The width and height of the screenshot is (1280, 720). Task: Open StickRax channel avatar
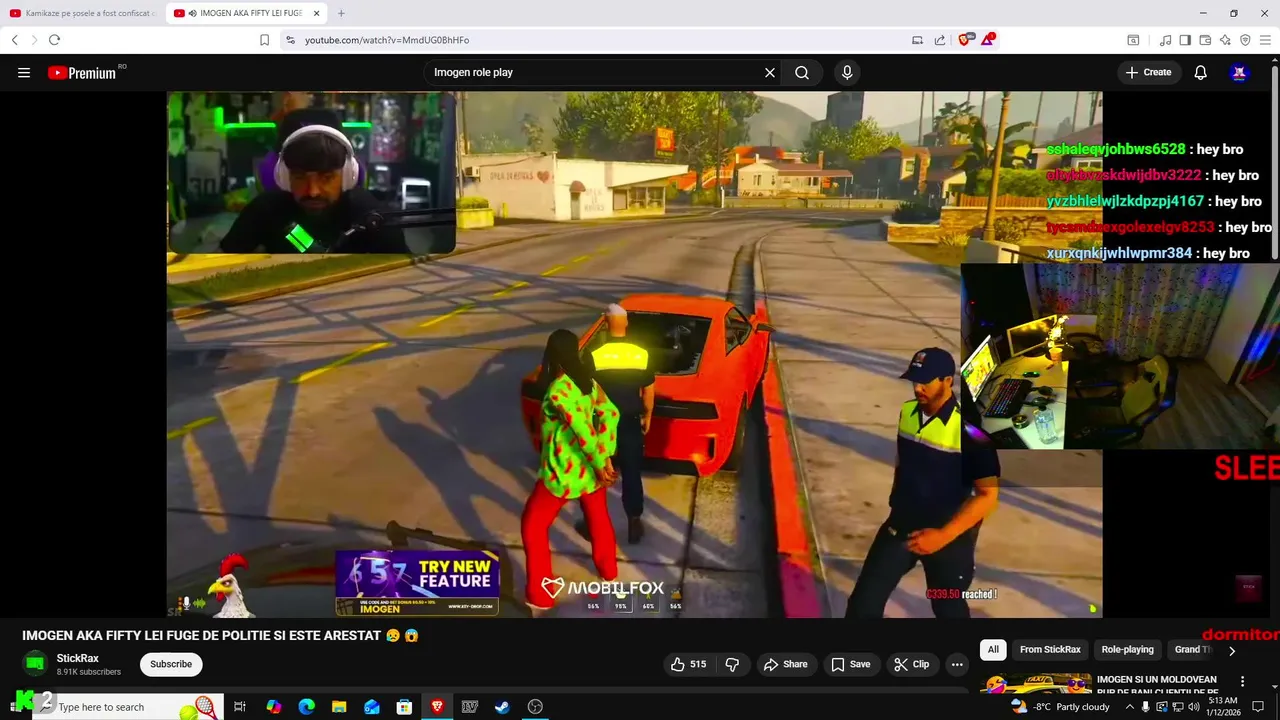coord(35,664)
